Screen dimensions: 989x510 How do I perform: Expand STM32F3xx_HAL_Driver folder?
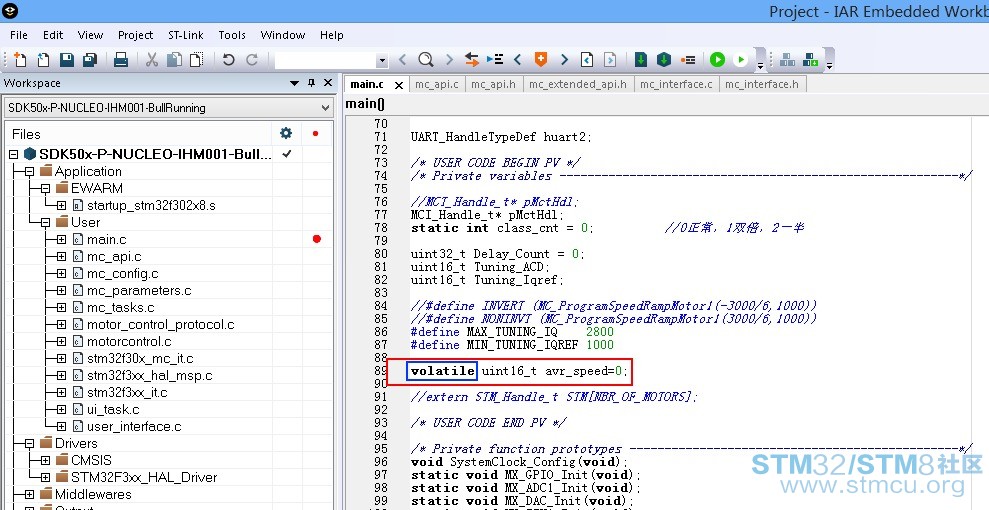[x=45, y=478]
